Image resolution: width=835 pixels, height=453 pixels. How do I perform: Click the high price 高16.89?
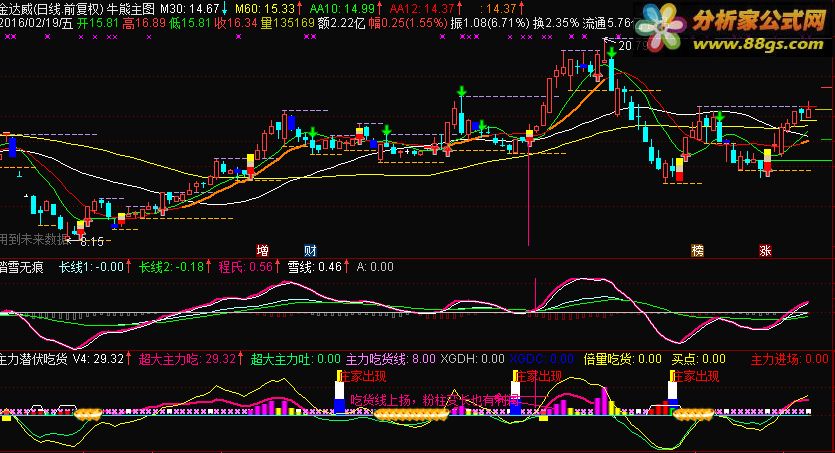coord(144,23)
